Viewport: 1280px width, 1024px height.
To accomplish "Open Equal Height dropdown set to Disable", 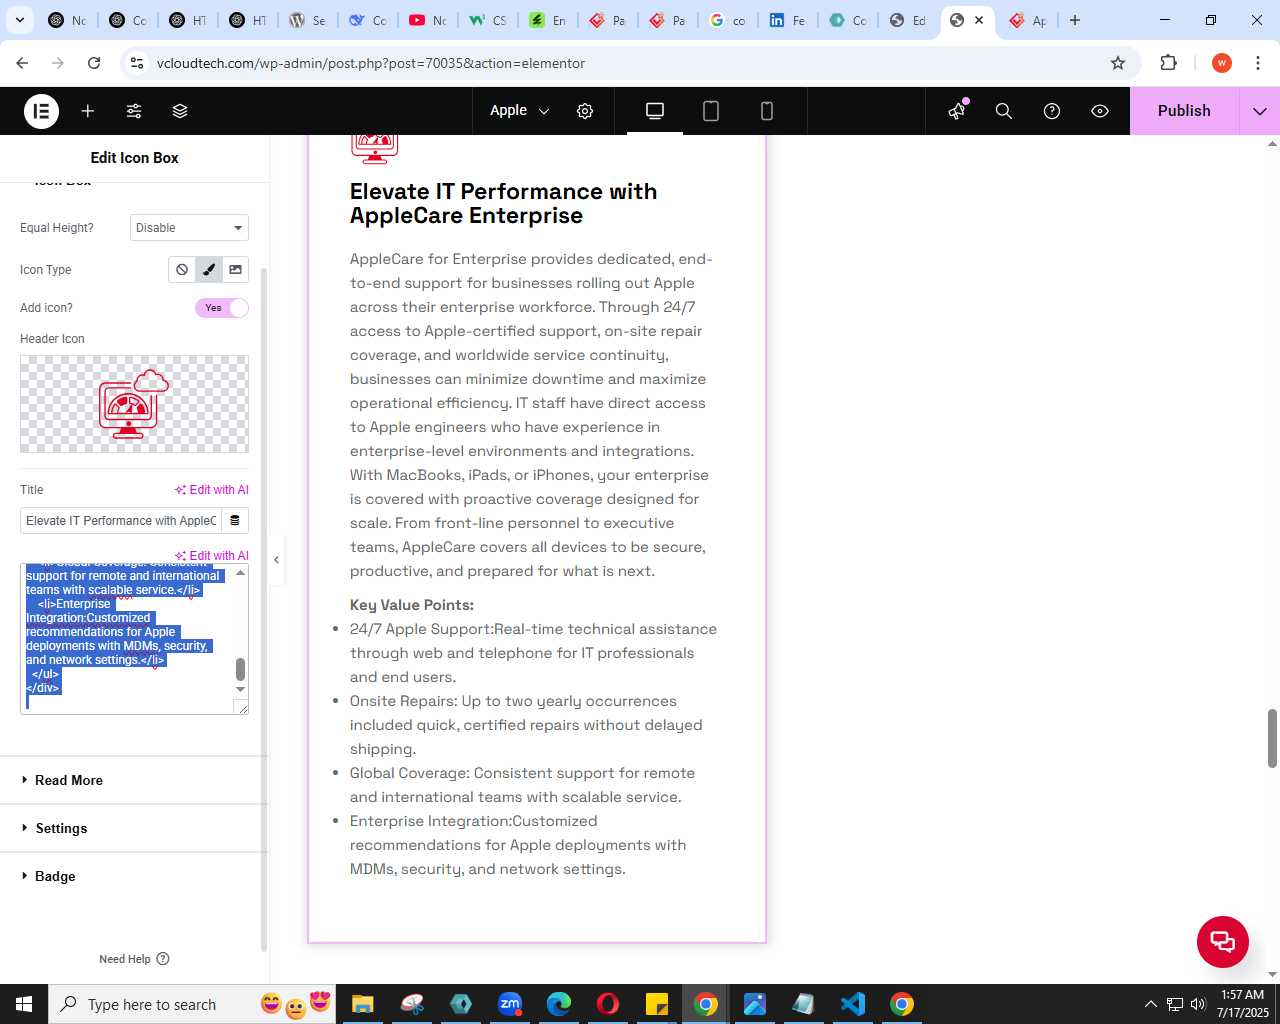I will [x=189, y=228].
